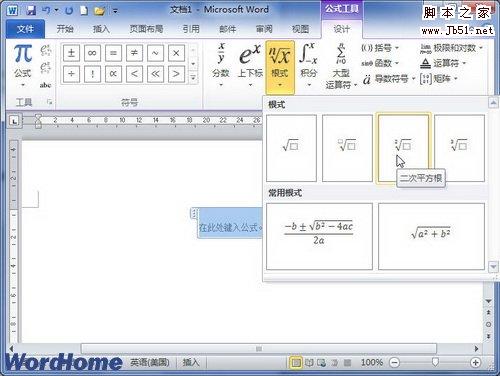Open the 矩阵 matrix dropdown
Viewport: 500px width, 376px height.
[438, 79]
